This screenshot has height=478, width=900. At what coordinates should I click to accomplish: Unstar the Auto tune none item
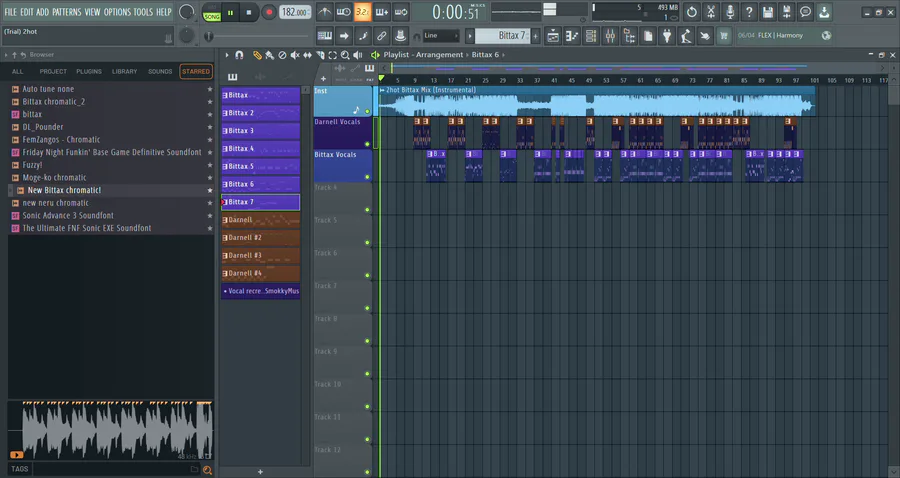point(210,89)
